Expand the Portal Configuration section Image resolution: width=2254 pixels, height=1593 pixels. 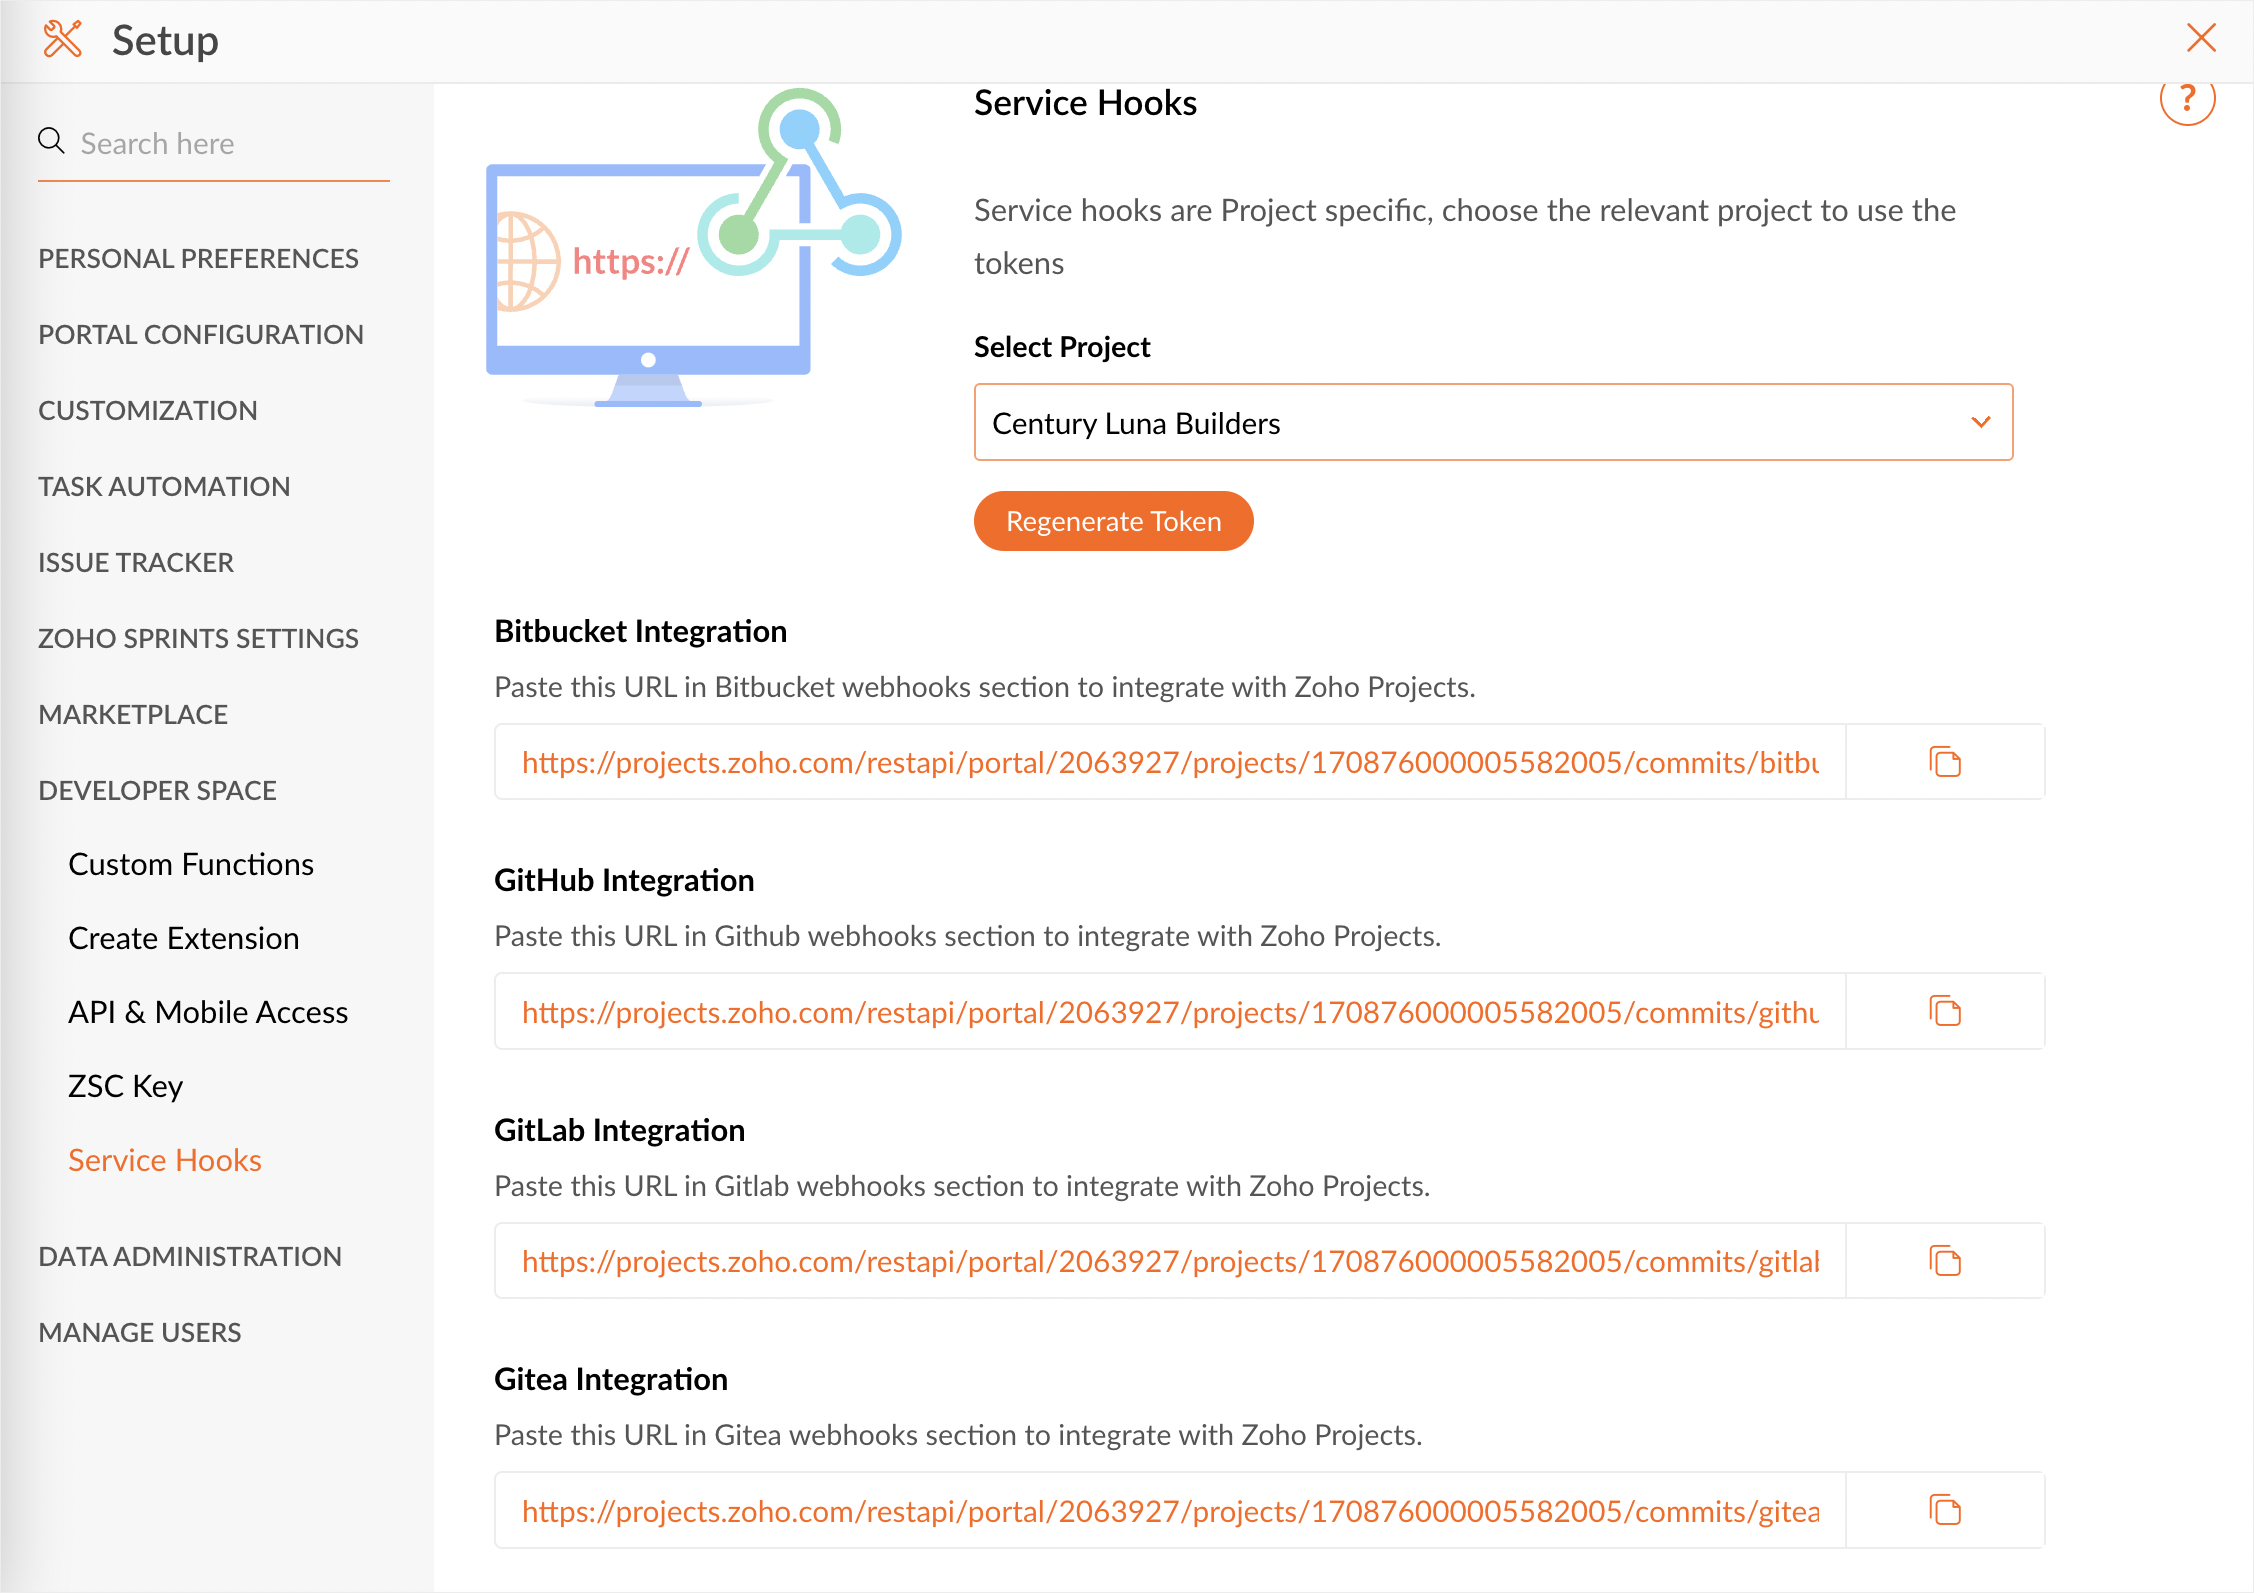(200, 334)
